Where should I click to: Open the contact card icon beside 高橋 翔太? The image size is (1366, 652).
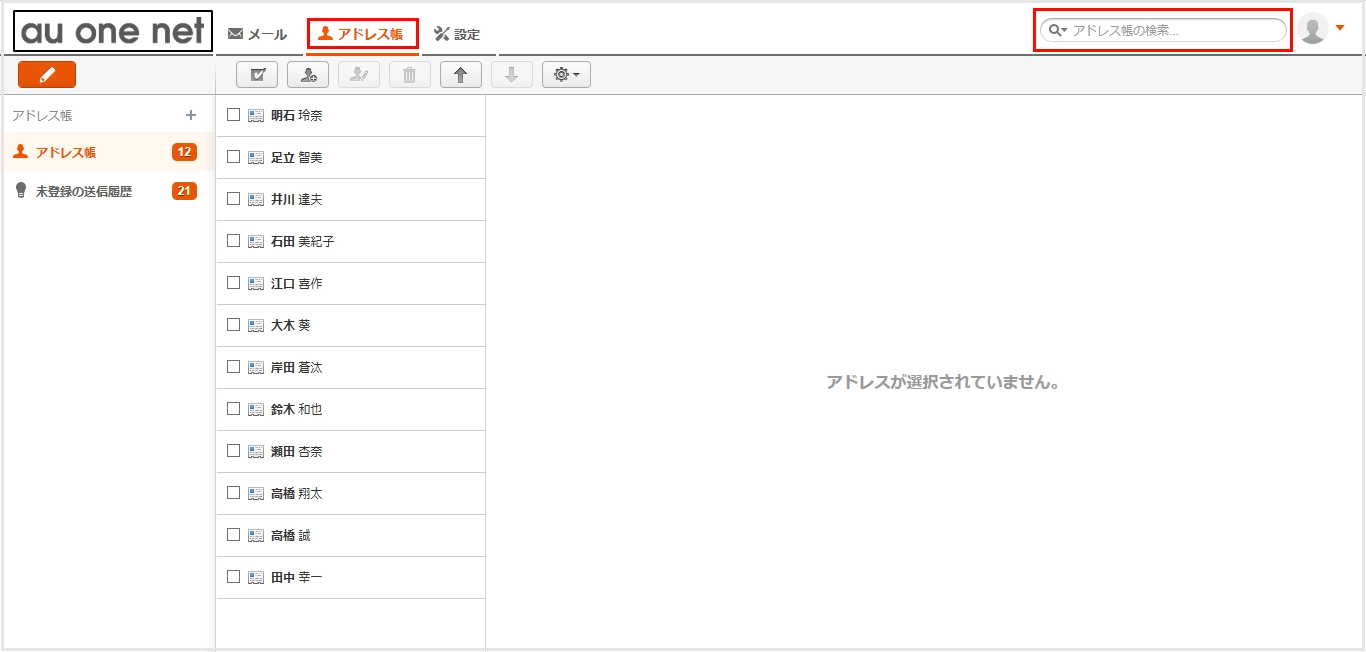[x=256, y=493]
